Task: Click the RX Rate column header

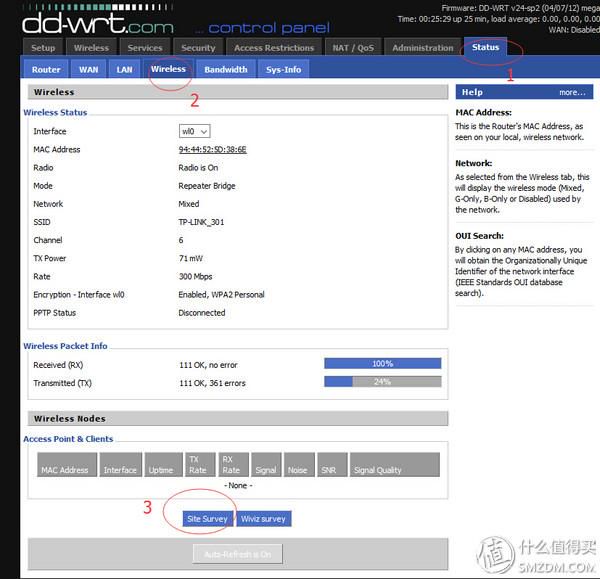Action: pos(233,465)
